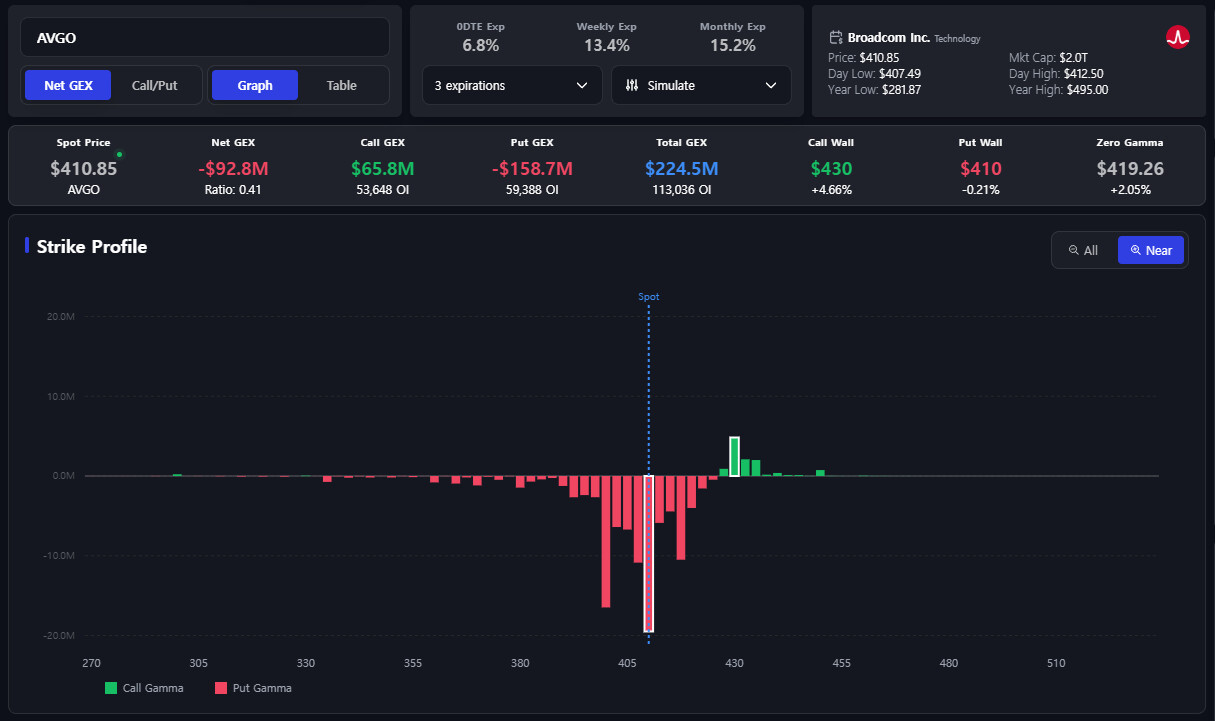Viewport: 1215px width, 721px height.
Task: Click the green live dot beside spot price
Action: tap(120, 154)
